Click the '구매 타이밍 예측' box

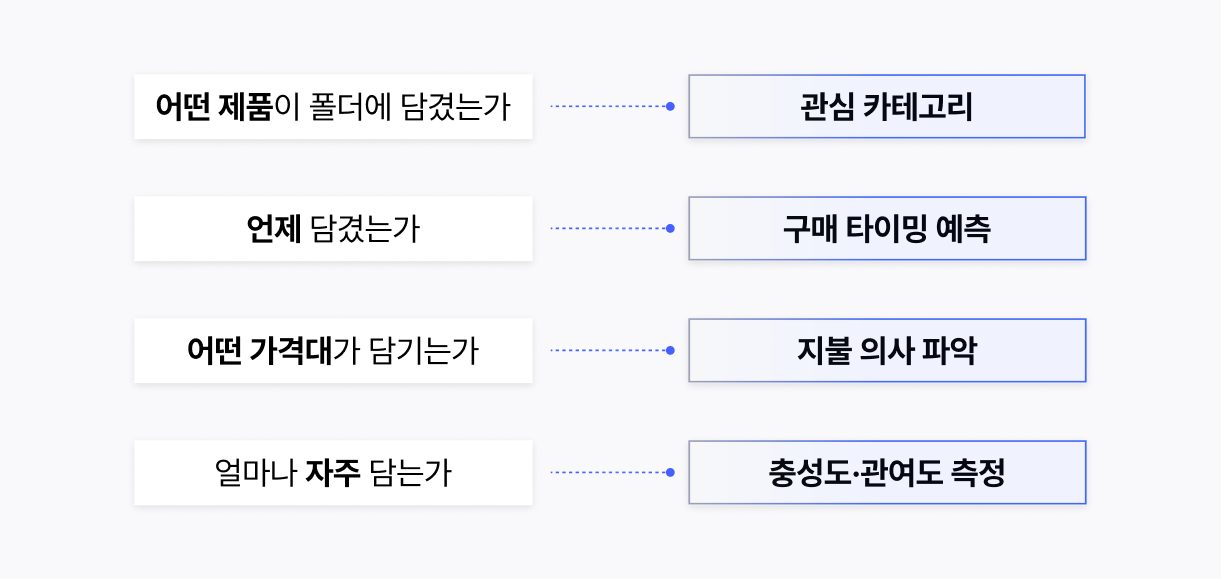[887, 229]
